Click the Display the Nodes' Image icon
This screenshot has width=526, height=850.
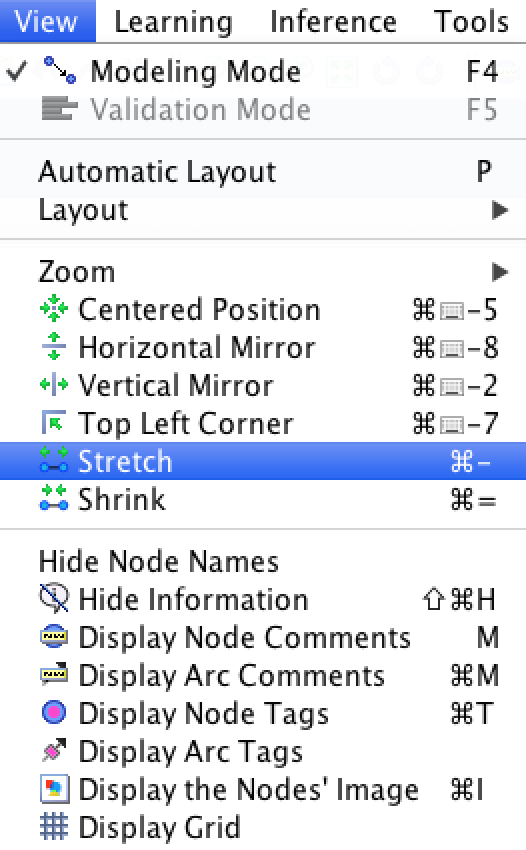pyautogui.click(x=54, y=789)
